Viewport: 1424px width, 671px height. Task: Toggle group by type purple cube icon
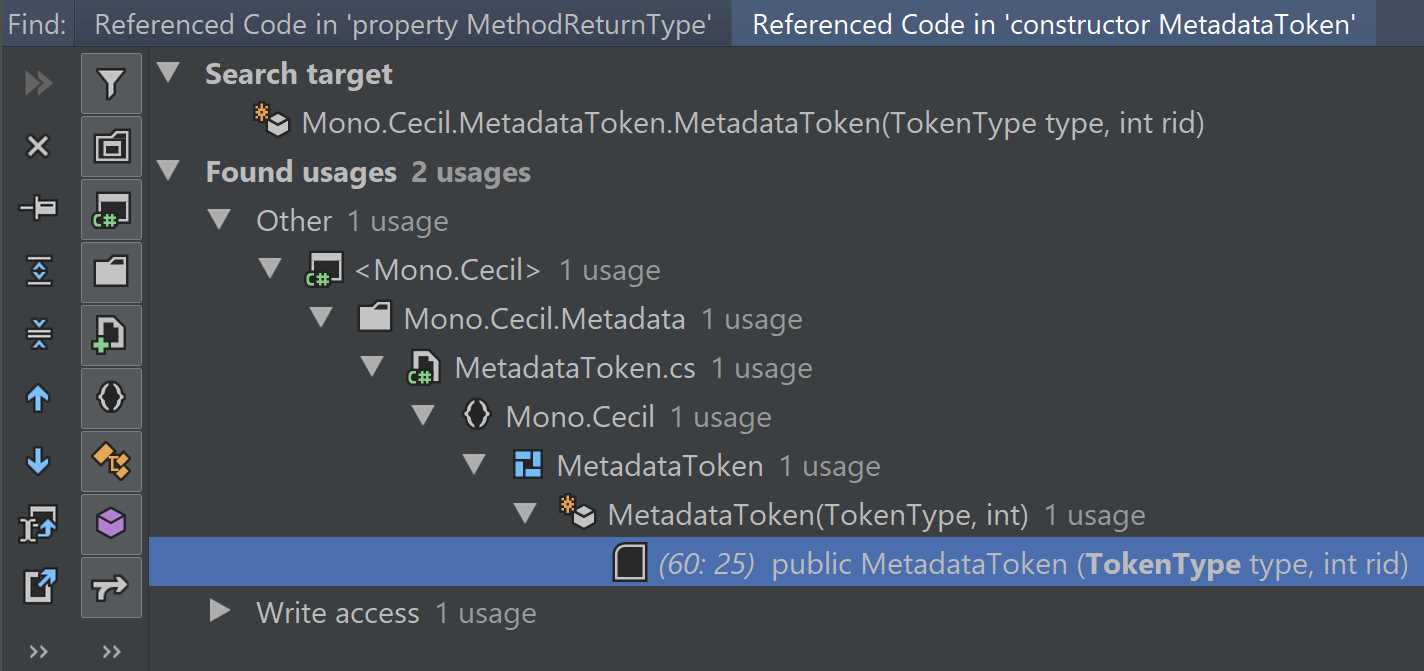[x=111, y=524]
